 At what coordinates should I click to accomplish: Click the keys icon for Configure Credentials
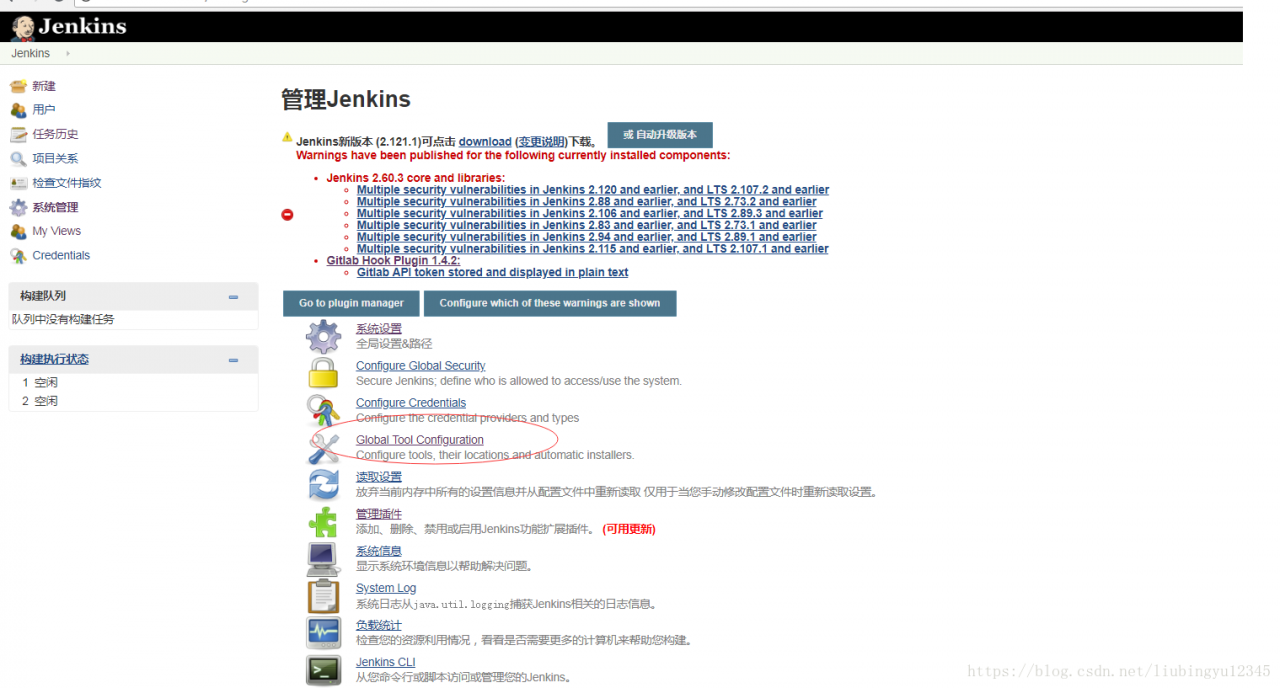323,410
